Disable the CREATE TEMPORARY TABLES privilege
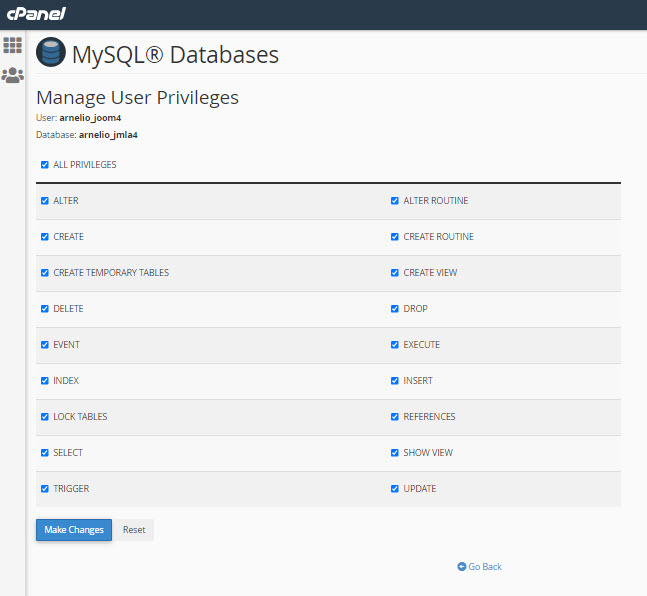This screenshot has height=596, width=647. click(44, 273)
